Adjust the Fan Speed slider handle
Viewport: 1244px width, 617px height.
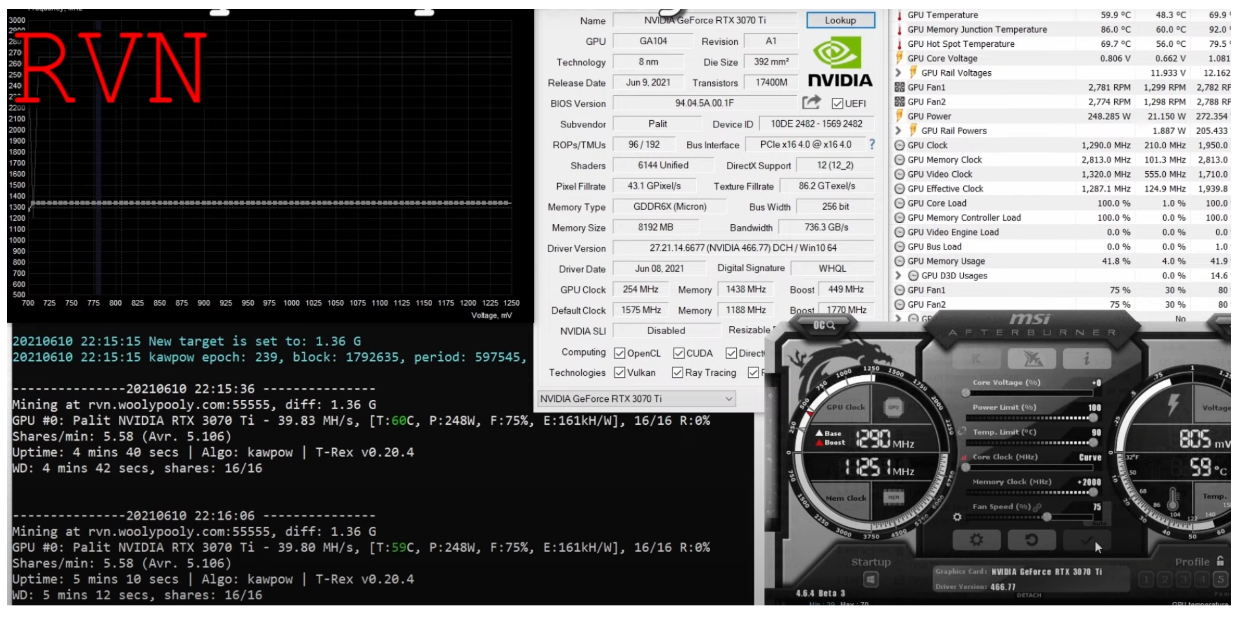click(x=1046, y=517)
